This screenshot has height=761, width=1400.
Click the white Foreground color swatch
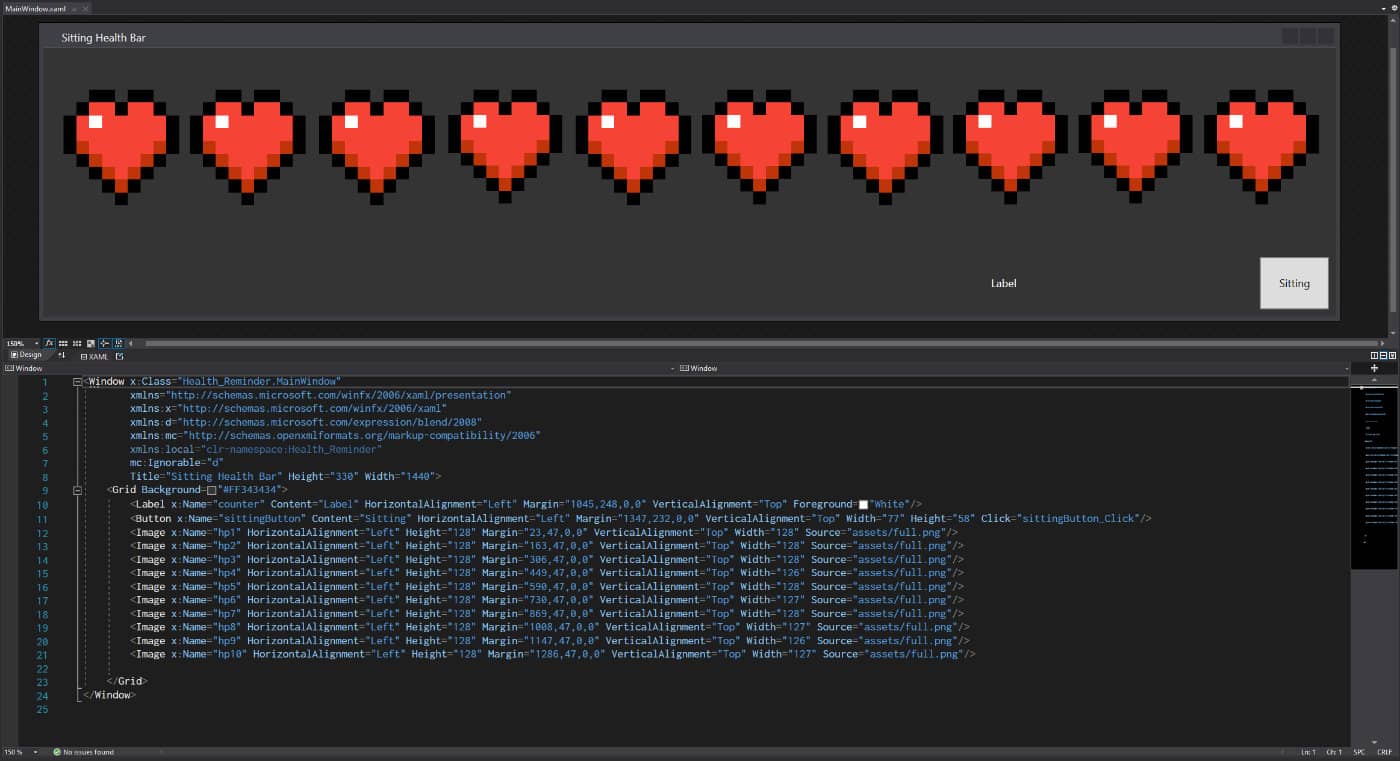point(863,505)
